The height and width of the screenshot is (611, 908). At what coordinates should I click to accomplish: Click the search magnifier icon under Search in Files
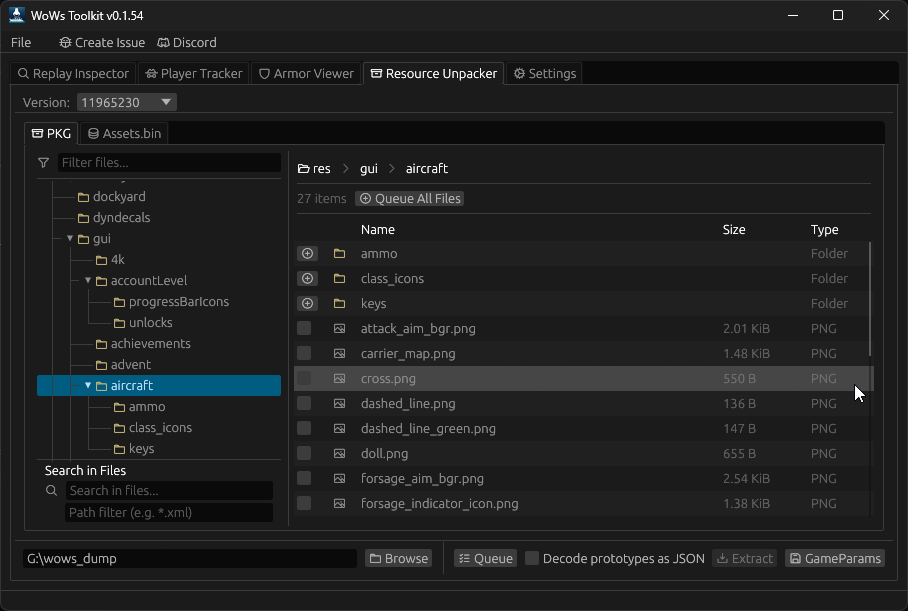point(51,490)
